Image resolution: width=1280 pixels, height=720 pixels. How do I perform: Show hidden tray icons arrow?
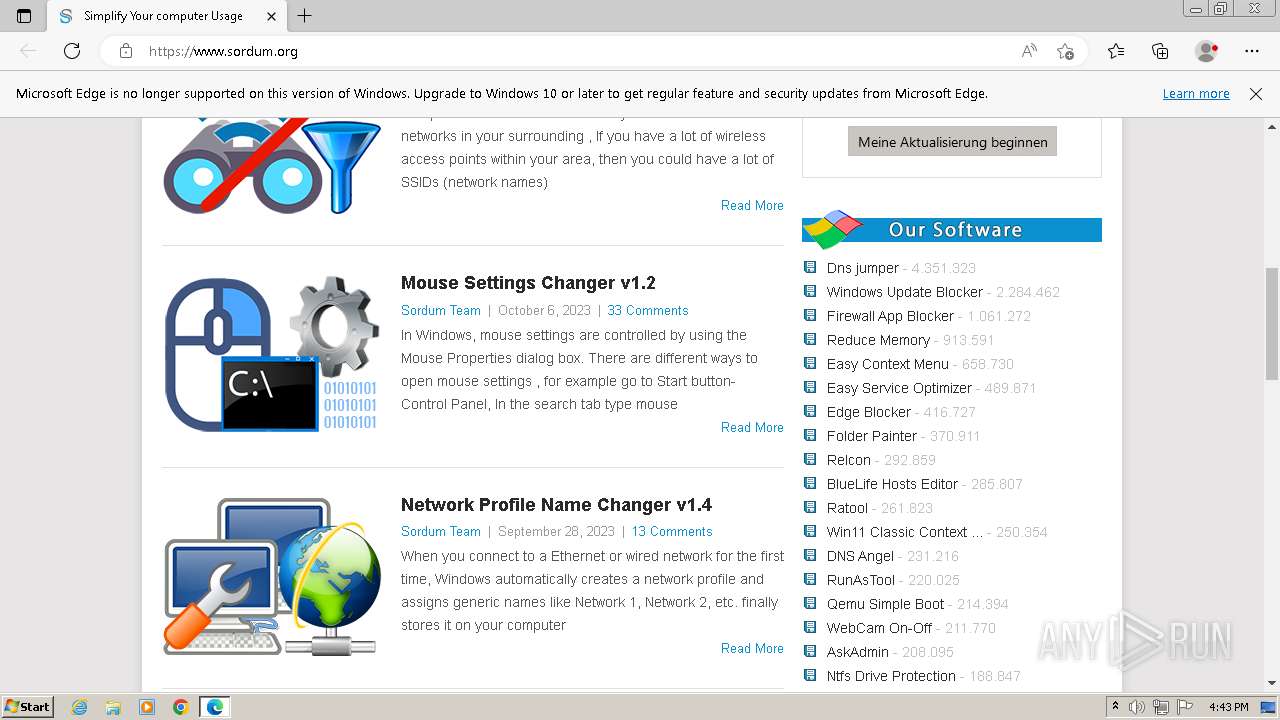pos(1116,707)
